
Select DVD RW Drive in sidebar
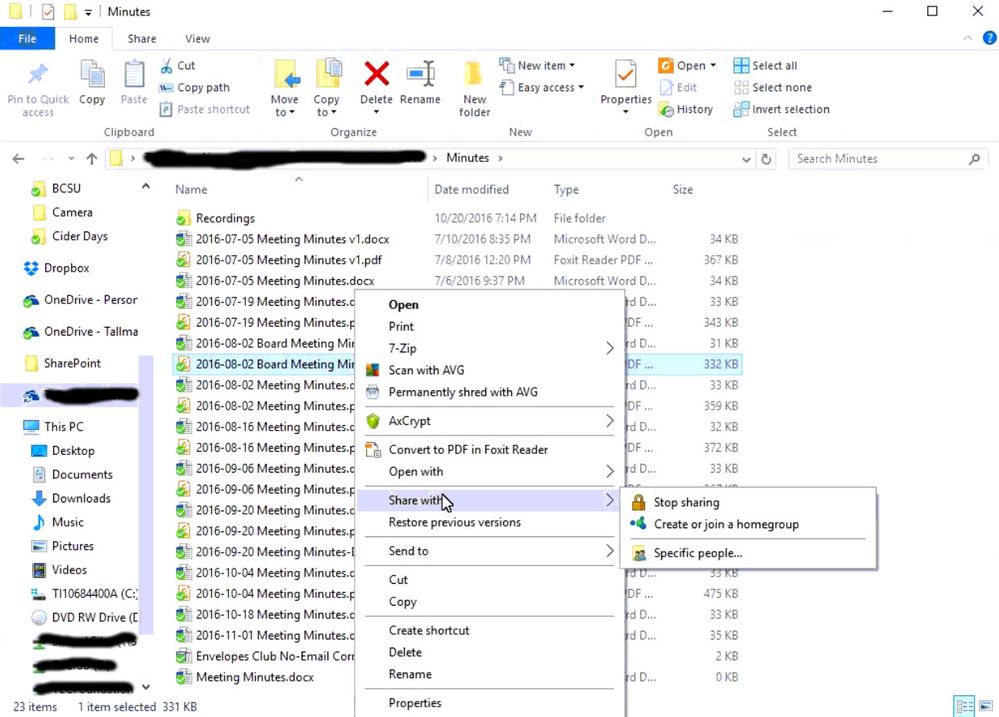85,618
